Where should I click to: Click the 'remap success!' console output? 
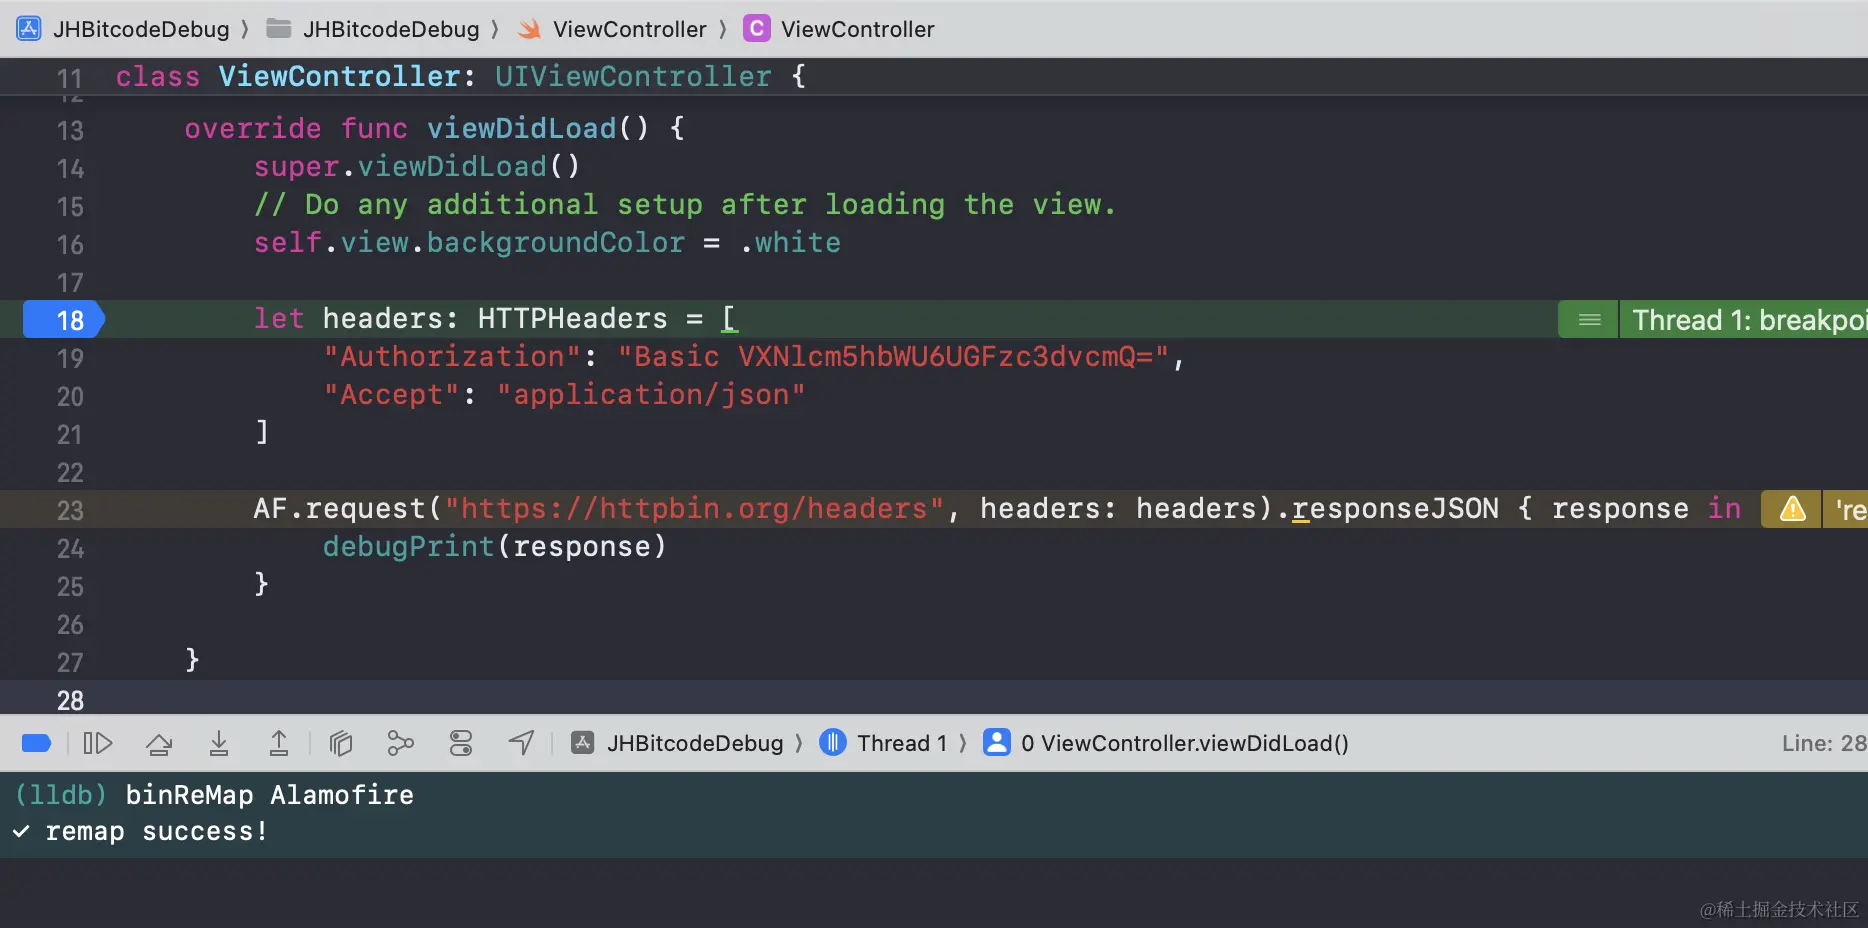tap(156, 831)
